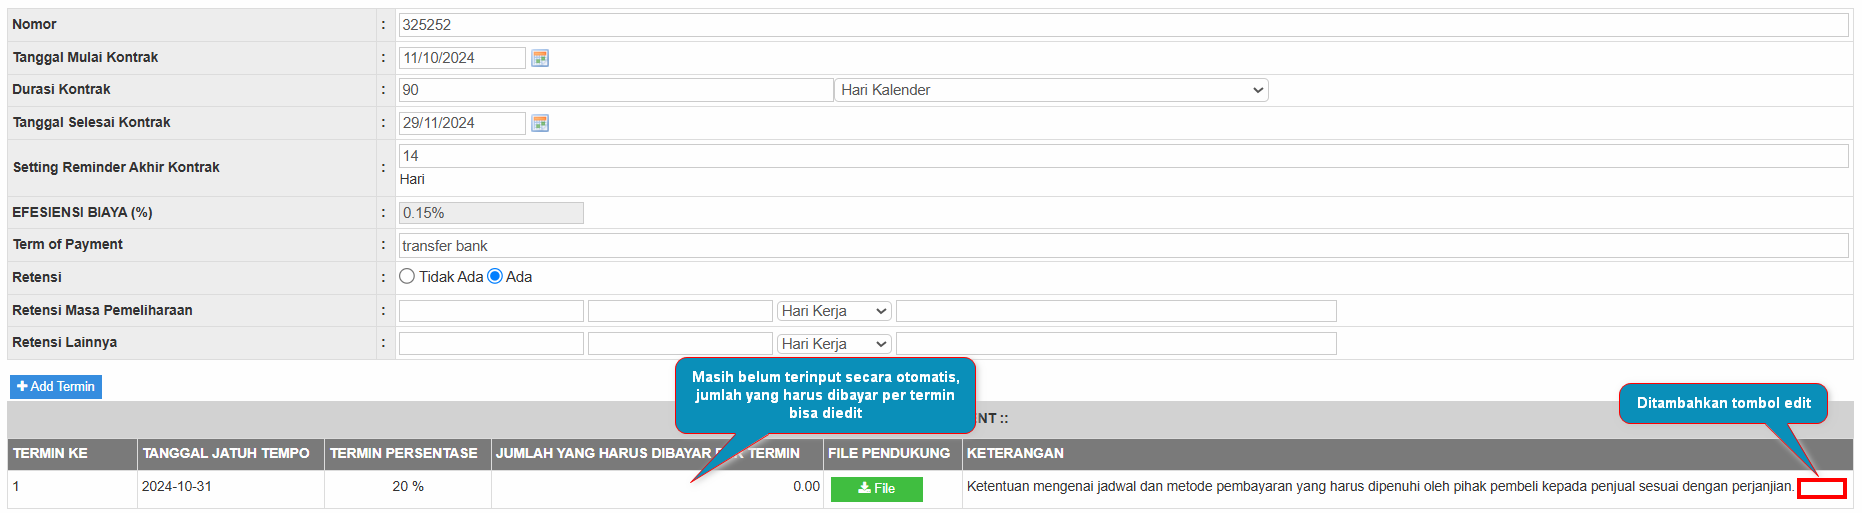Viewport: 1862px width, 513px height.
Task: Edit the Durasi Kontrak value 90
Action: click(x=616, y=90)
